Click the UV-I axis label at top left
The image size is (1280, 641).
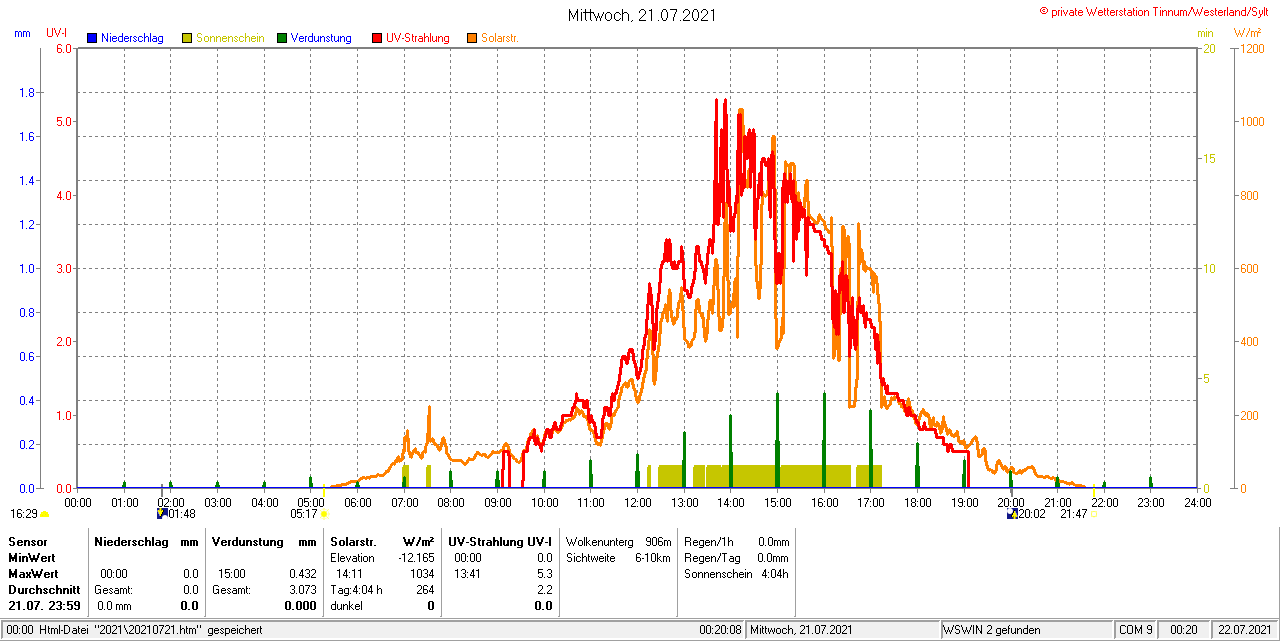tap(57, 33)
